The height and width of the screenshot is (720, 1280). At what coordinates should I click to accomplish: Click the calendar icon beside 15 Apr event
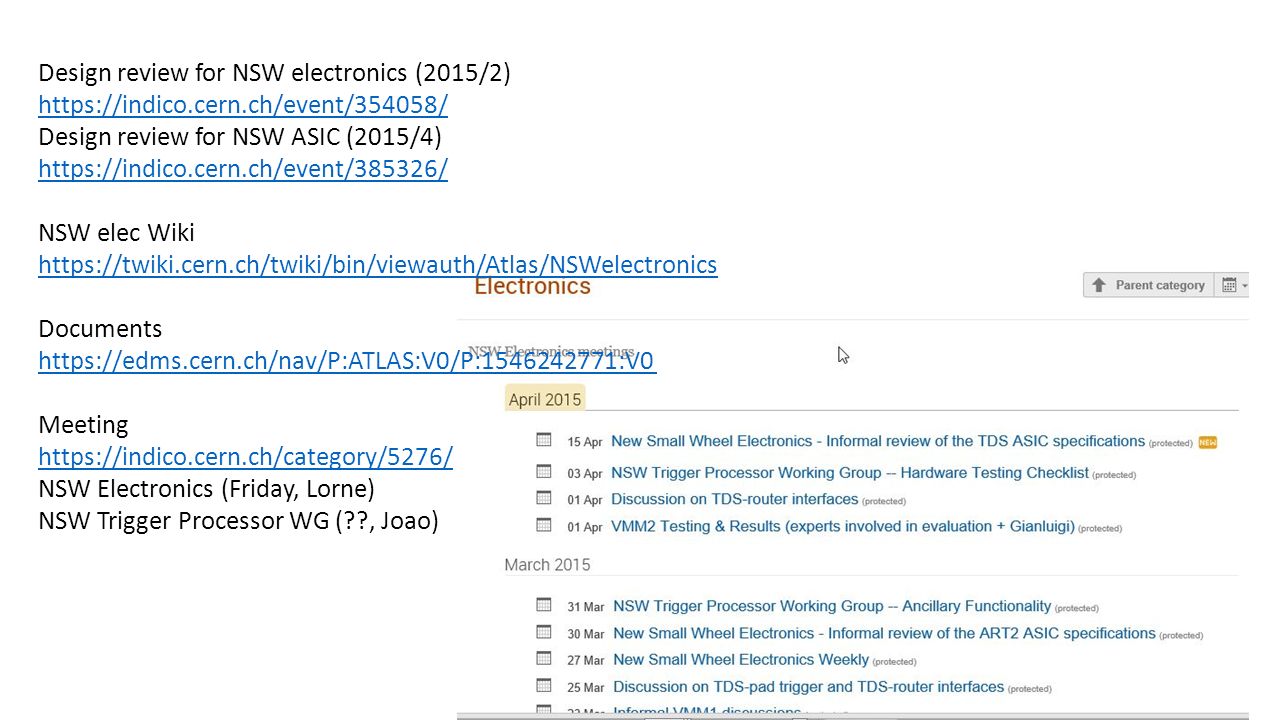tap(544, 440)
